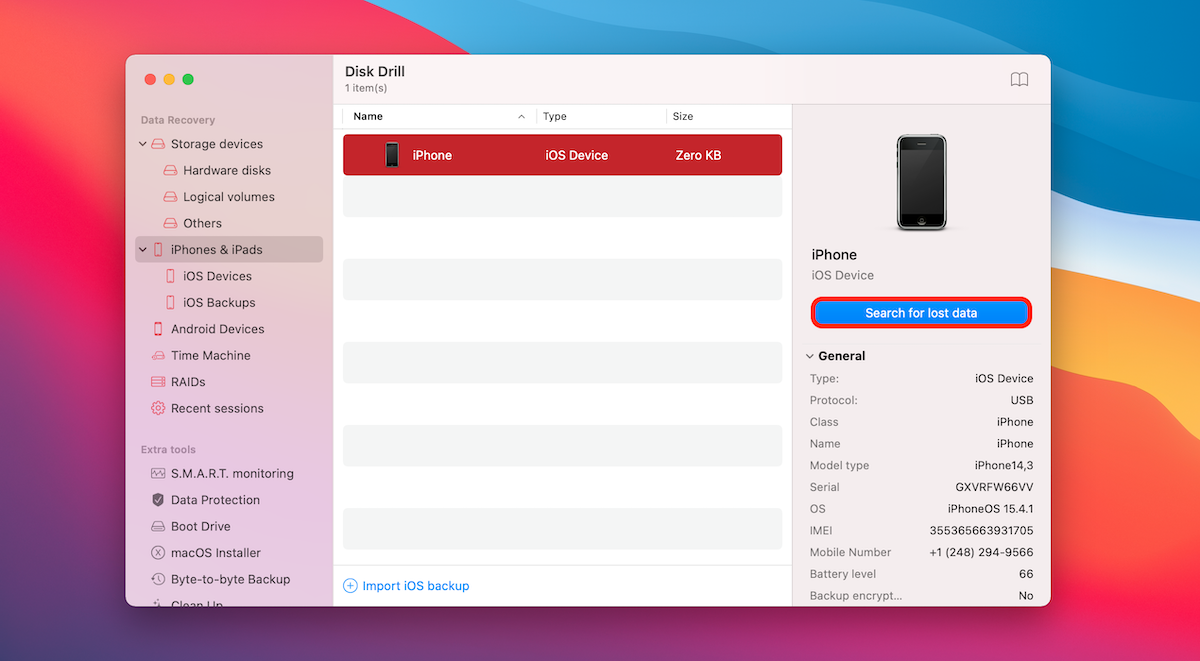Viewport: 1200px width, 661px height.
Task: Select Hardware disks in sidebar
Action: tap(227, 170)
